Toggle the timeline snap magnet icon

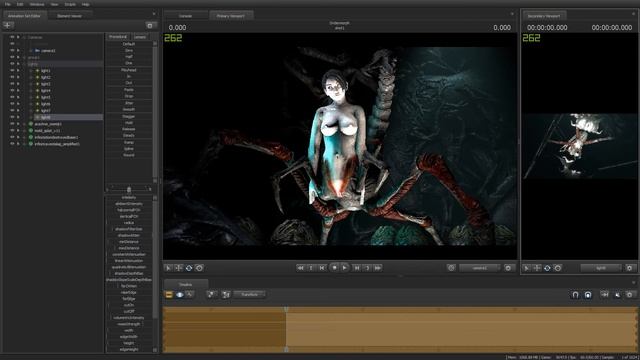[x=575, y=295]
